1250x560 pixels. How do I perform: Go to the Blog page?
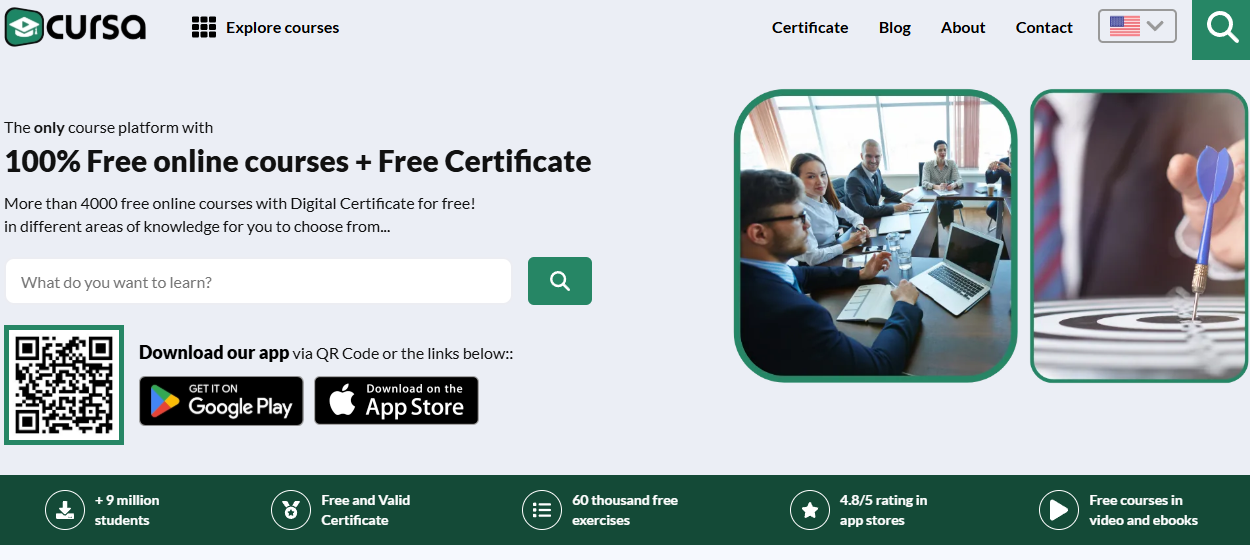click(895, 27)
